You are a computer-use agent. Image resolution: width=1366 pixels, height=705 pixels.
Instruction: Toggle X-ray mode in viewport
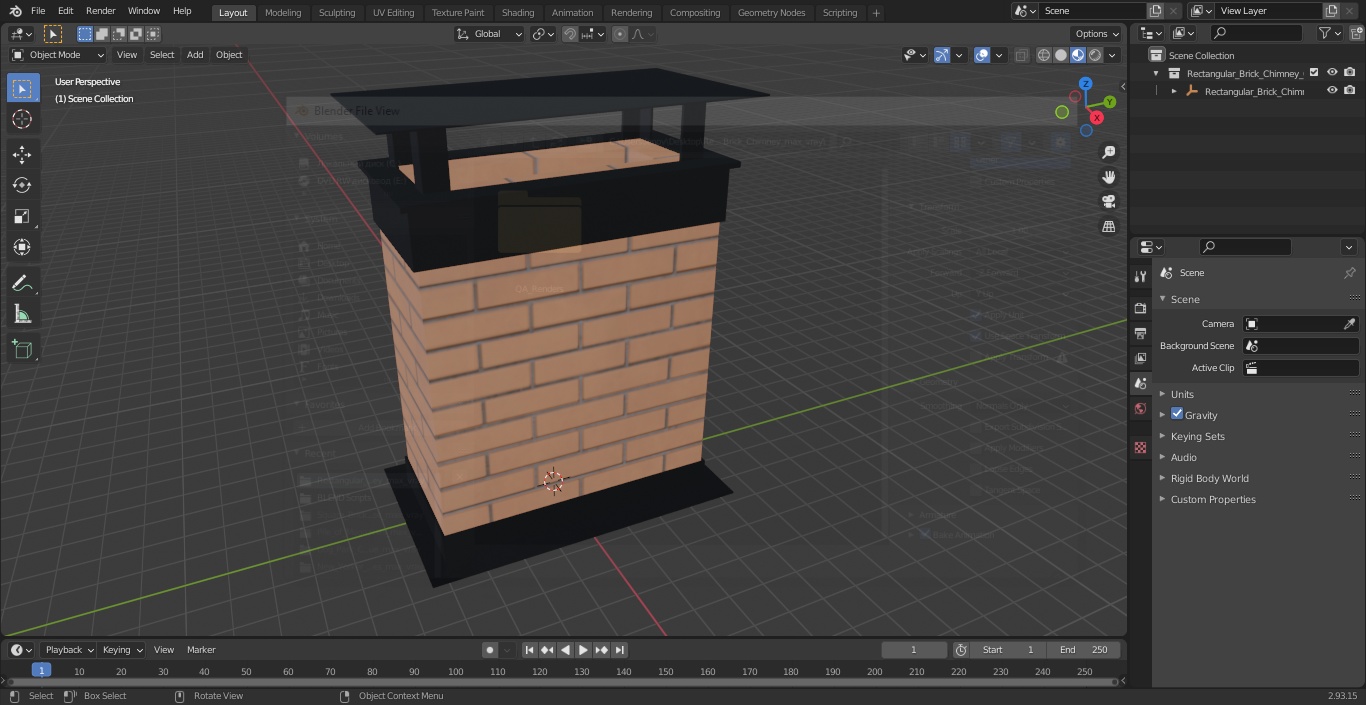(x=1021, y=55)
